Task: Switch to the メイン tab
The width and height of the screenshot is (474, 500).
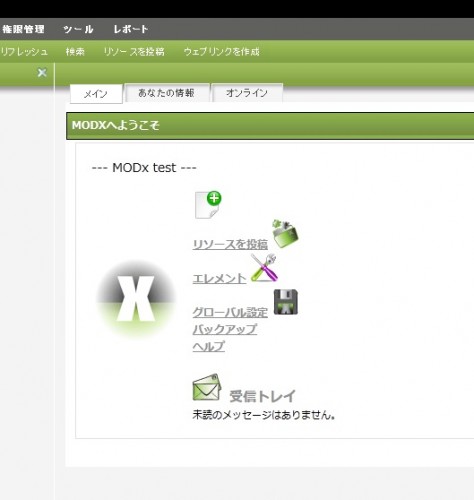Action: 96,94
